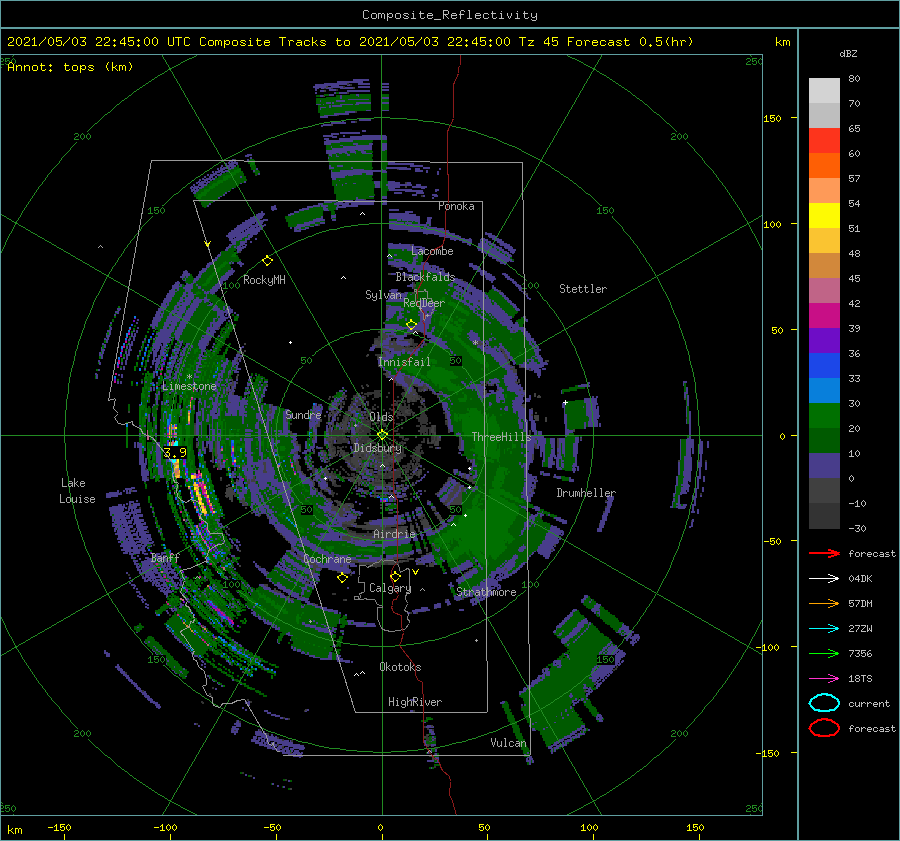The image size is (900, 841).
Task: Select the magenta 42-39 dBZ swatch
Action: (x=824, y=316)
